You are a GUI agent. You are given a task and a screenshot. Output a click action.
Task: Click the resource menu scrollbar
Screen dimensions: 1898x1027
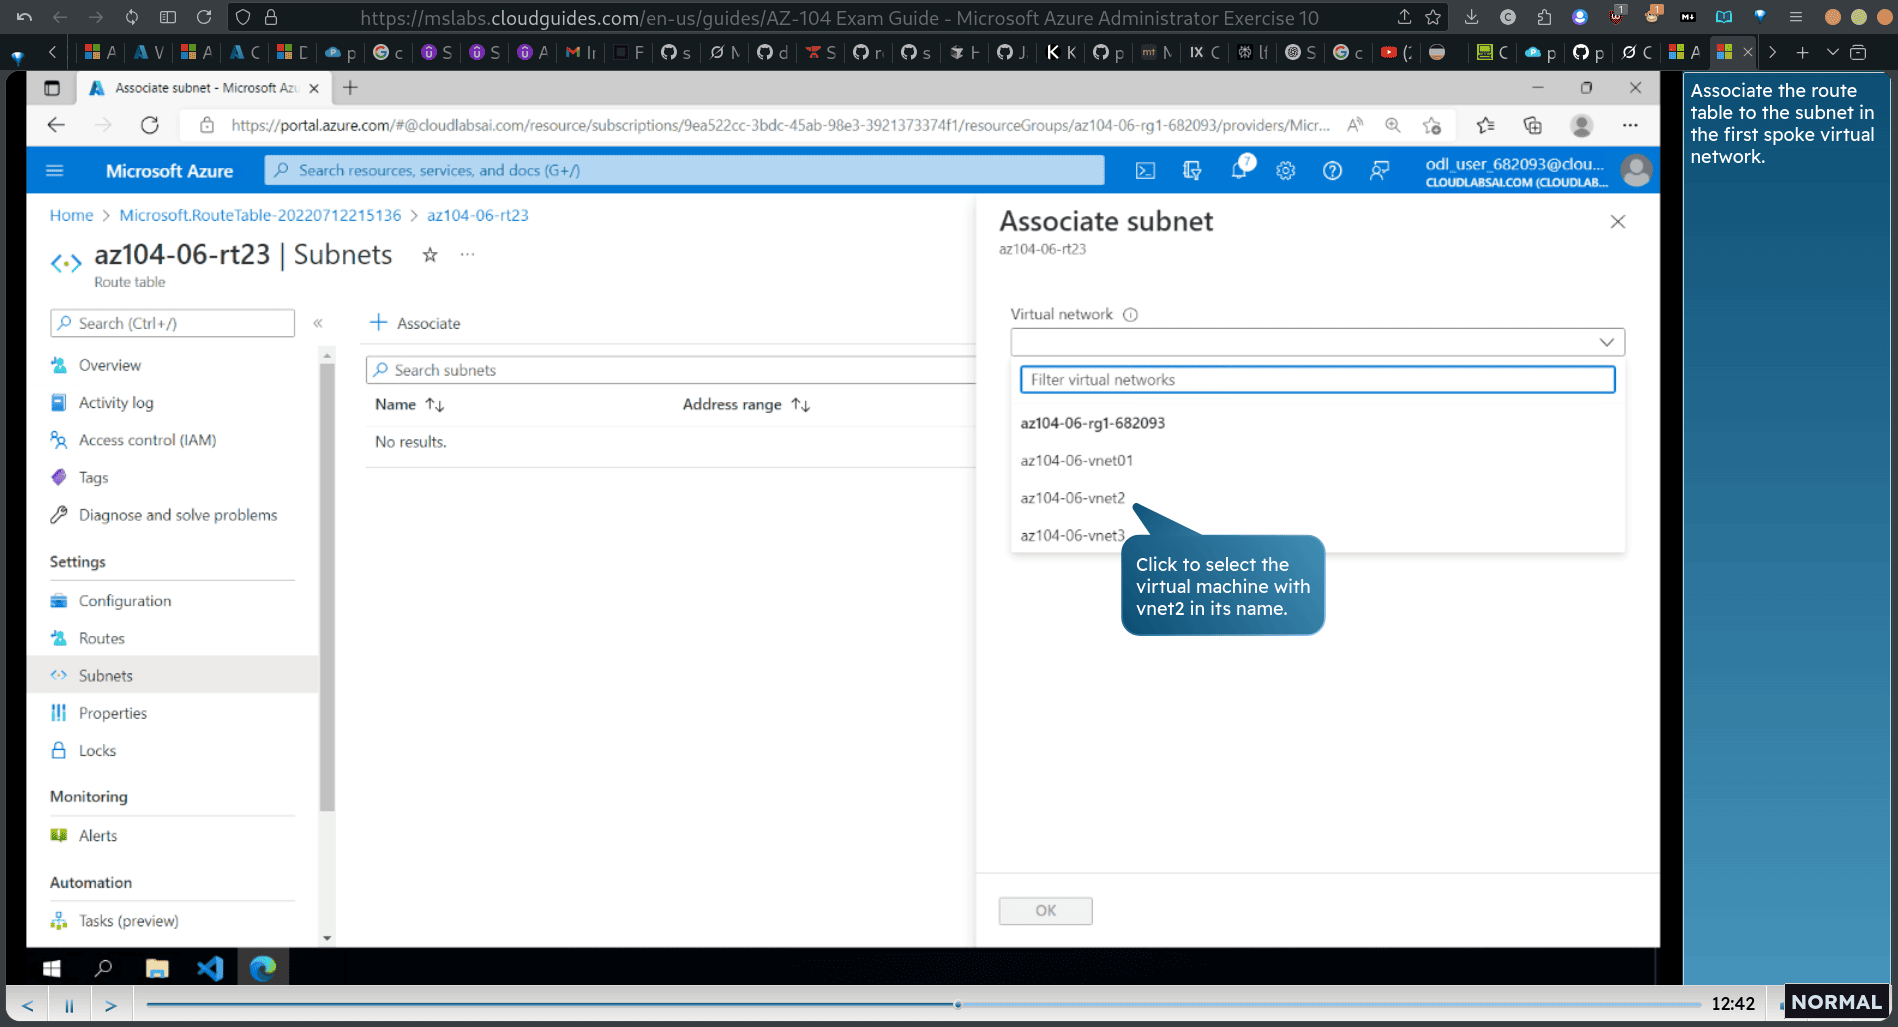(327, 587)
